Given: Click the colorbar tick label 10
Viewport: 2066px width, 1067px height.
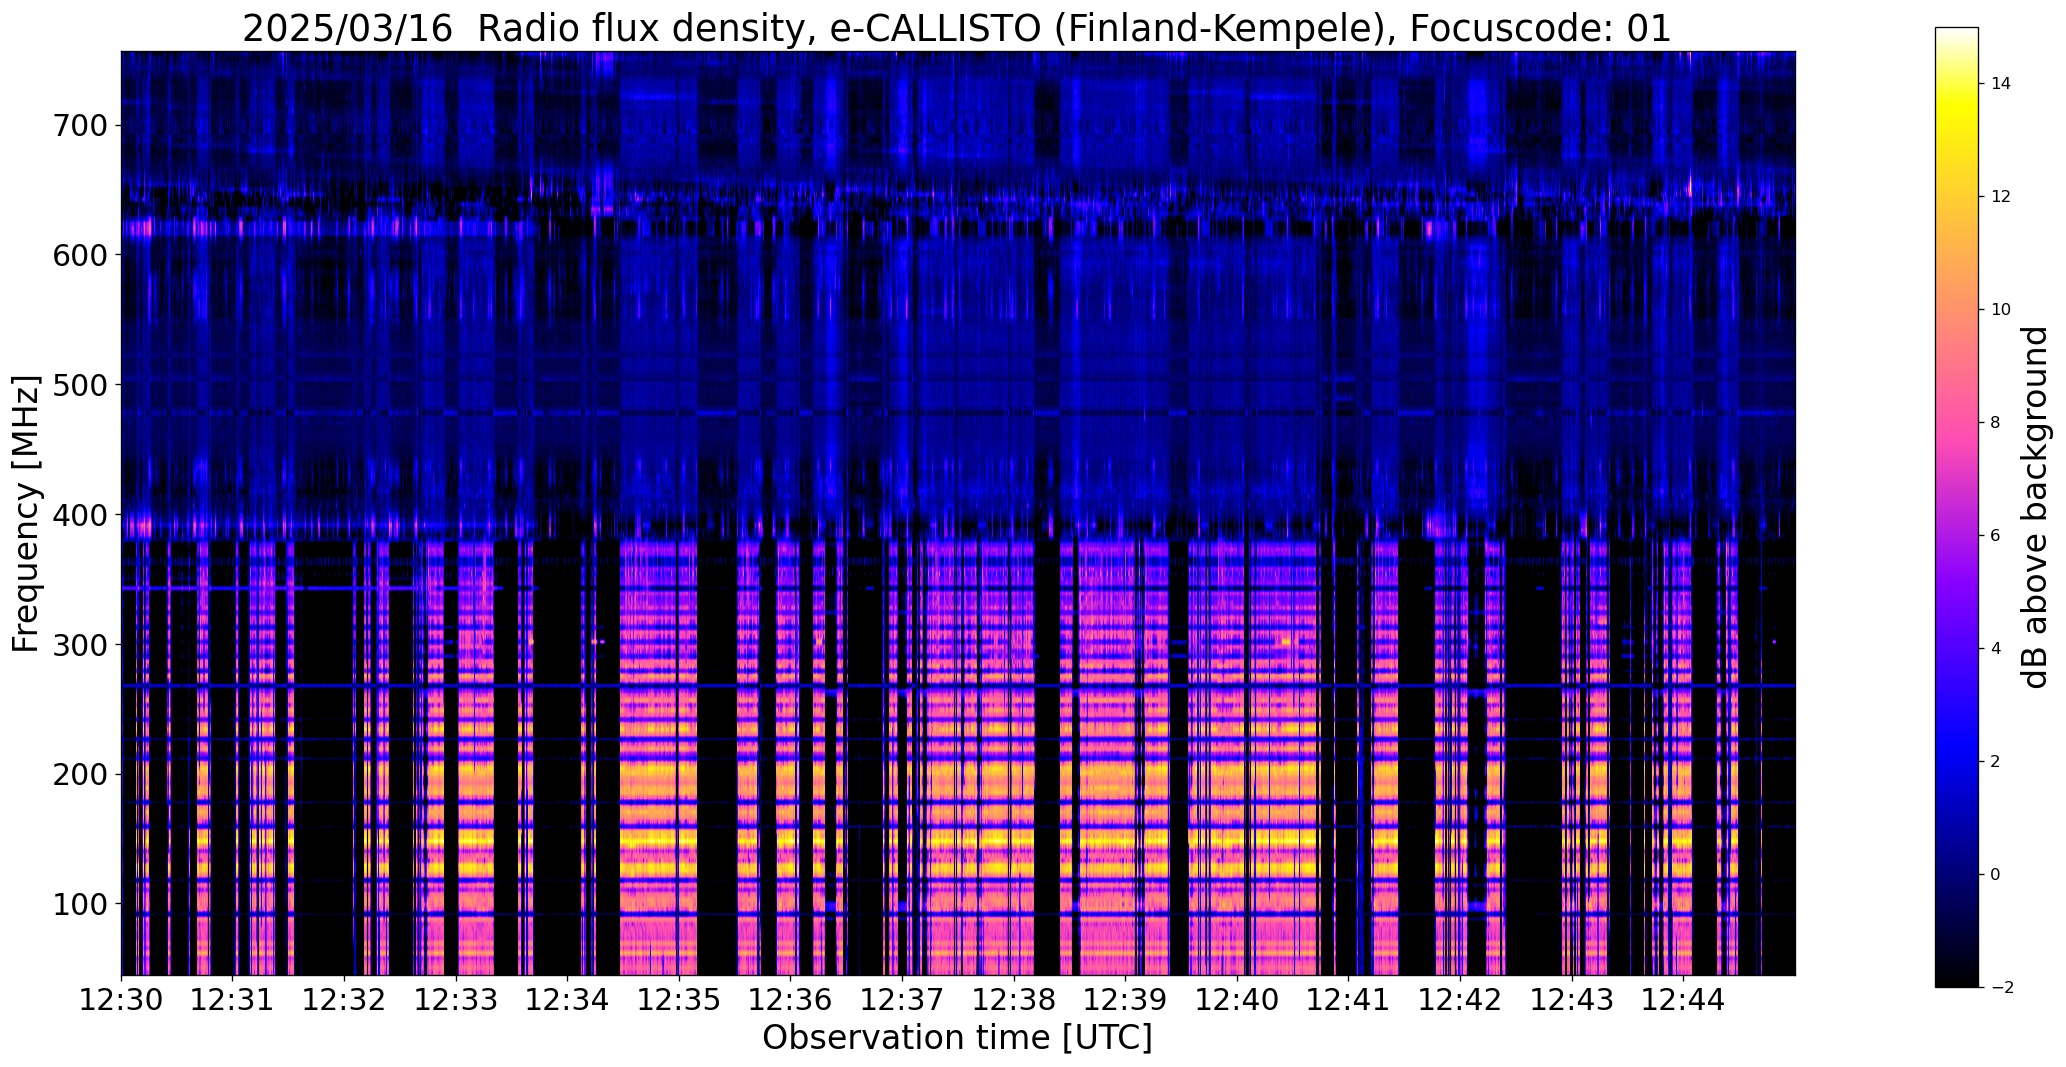Looking at the screenshot, I should [2000, 310].
